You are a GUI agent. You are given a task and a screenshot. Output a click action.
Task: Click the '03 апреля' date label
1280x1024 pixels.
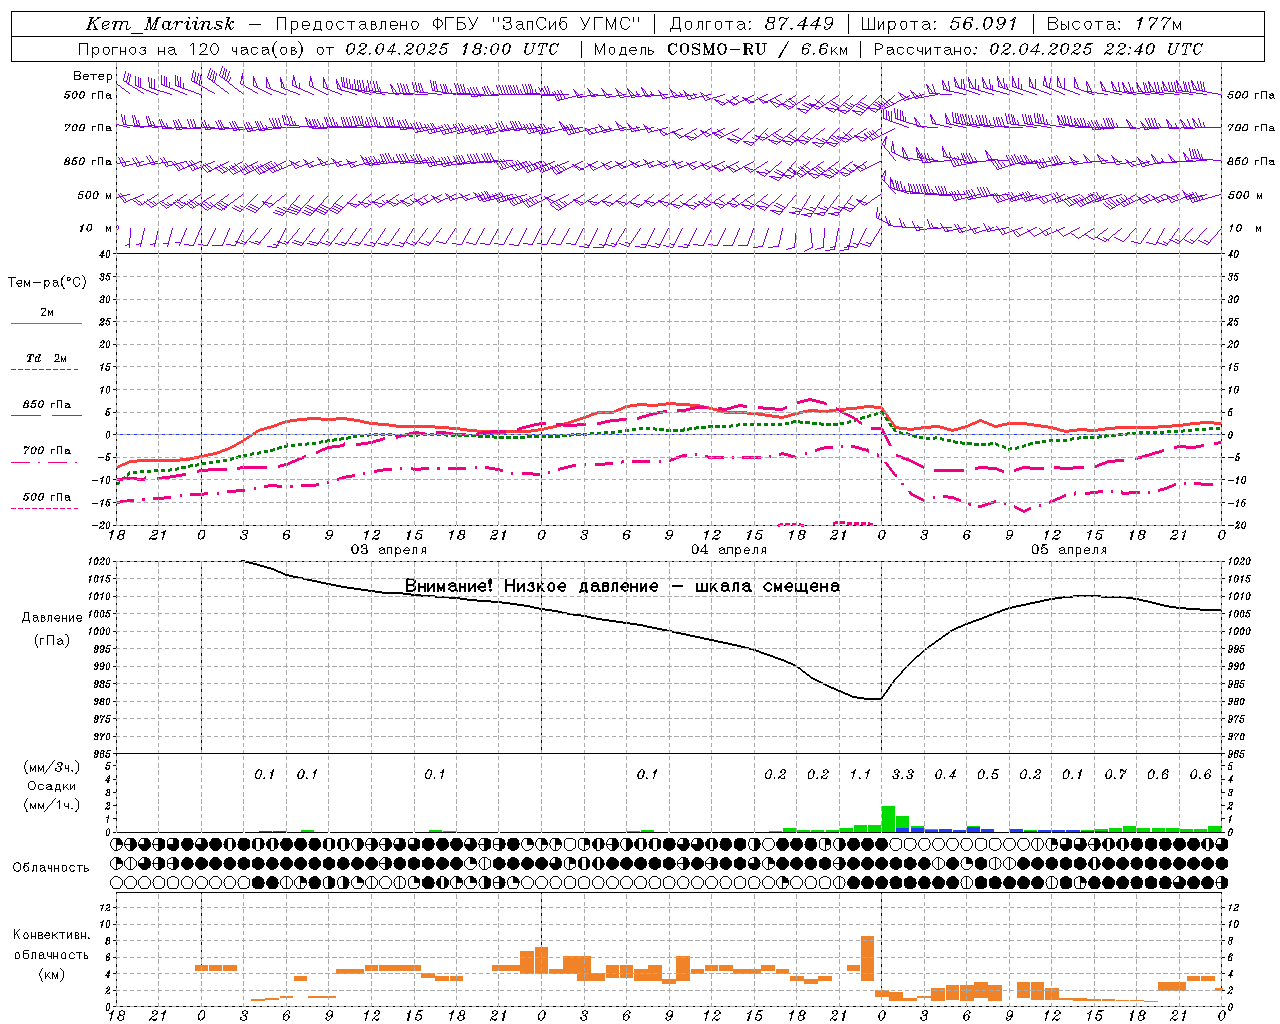[x=388, y=550]
